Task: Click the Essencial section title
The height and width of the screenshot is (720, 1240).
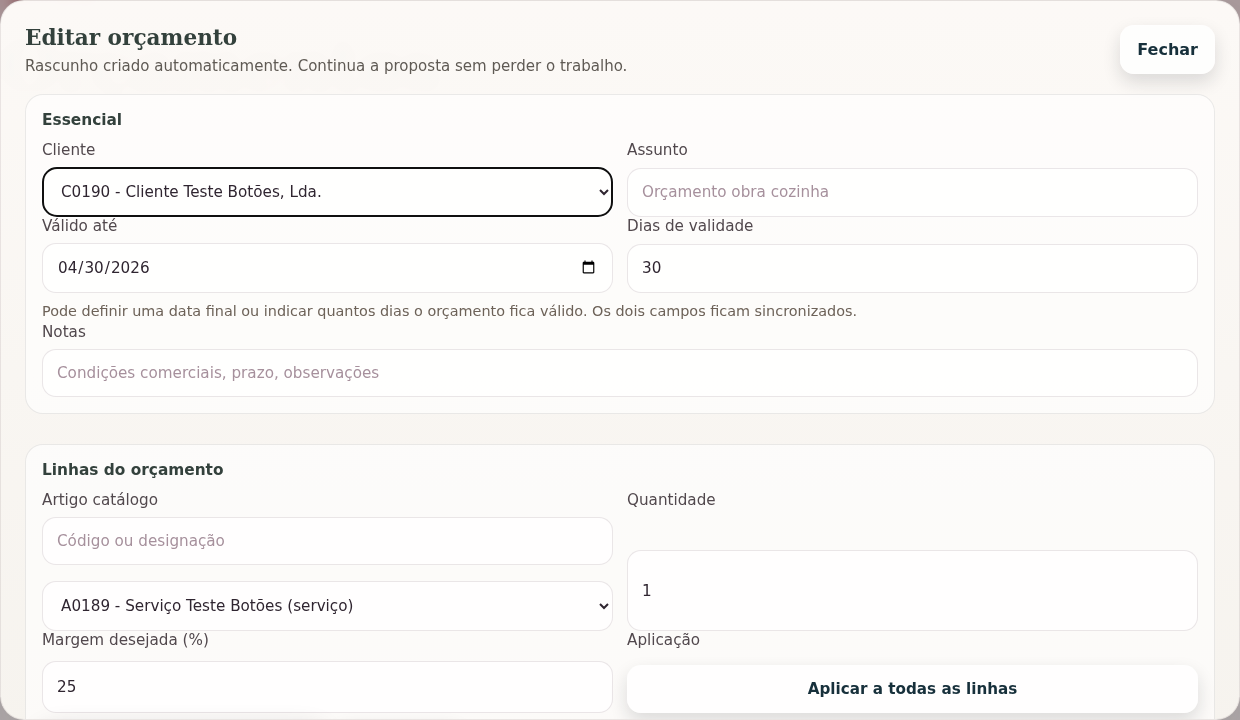Action: pyautogui.click(x=82, y=120)
